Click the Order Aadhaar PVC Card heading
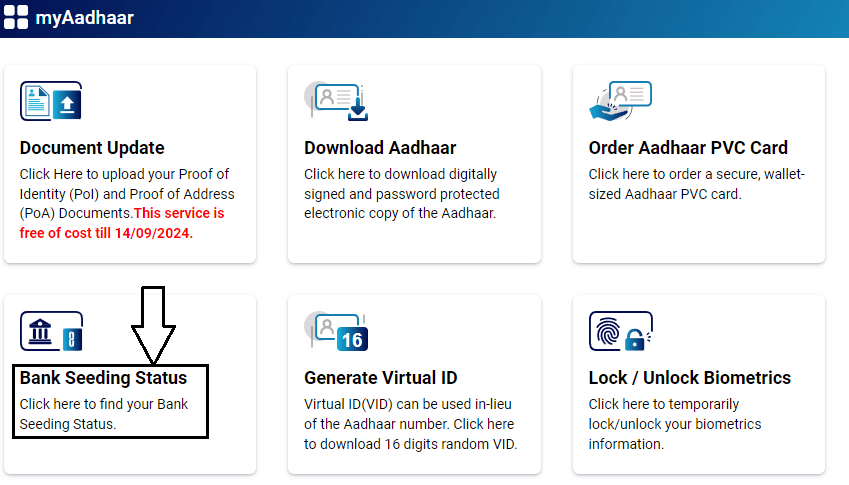849x485 pixels. pos(688,148)
